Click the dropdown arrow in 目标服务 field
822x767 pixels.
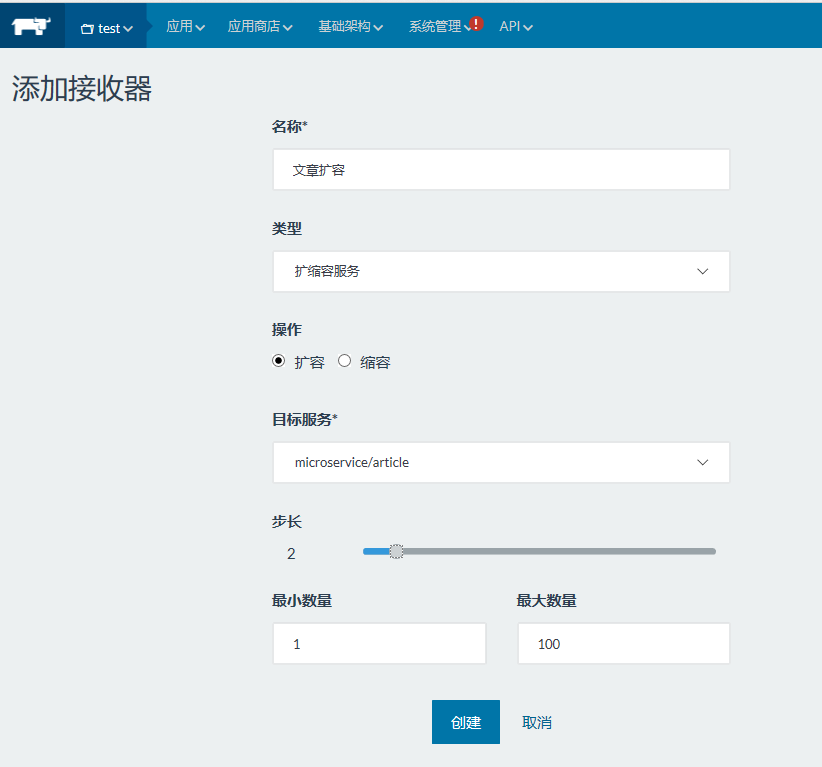pyautogui.click(x=703, y=462)
